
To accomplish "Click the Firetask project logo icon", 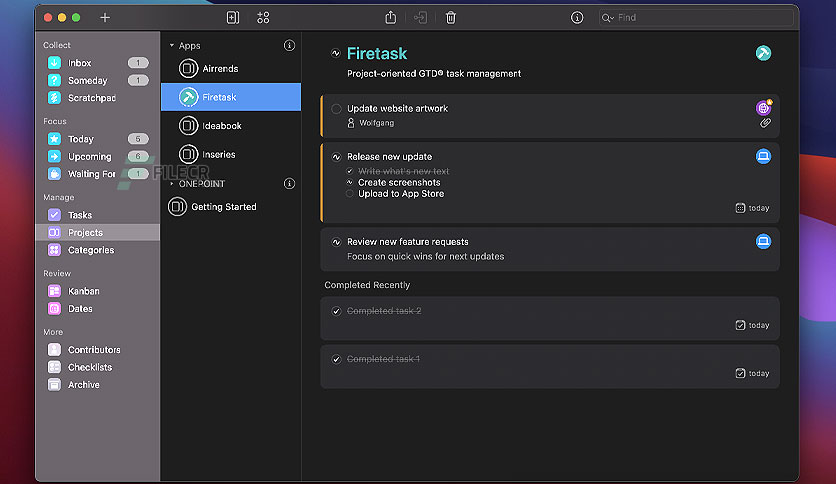I will point(763,53).
